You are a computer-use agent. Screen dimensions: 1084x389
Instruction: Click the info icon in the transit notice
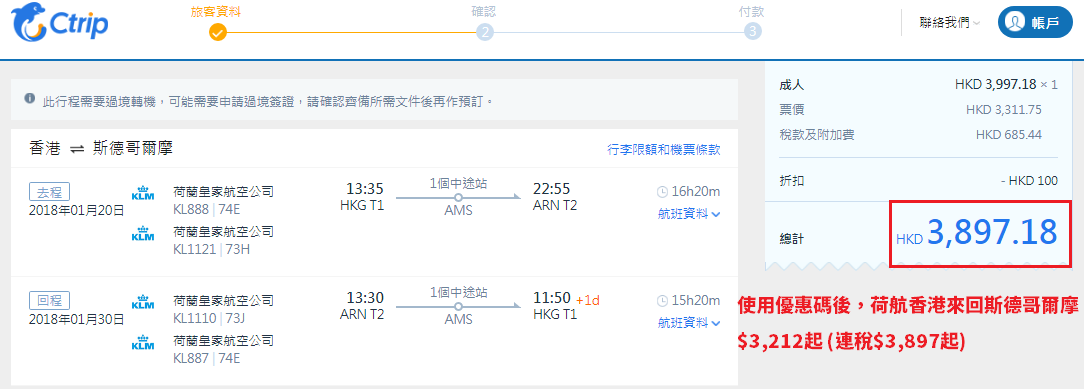(x=30, y=99)
